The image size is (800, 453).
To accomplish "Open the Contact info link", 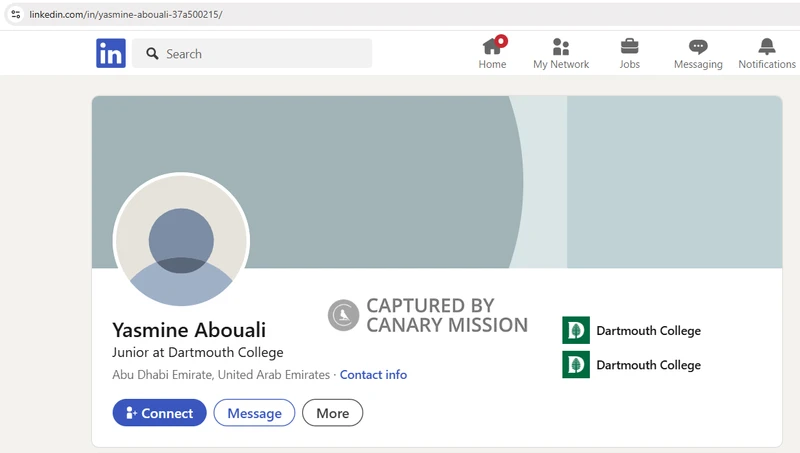I will [x=373, y=374].
